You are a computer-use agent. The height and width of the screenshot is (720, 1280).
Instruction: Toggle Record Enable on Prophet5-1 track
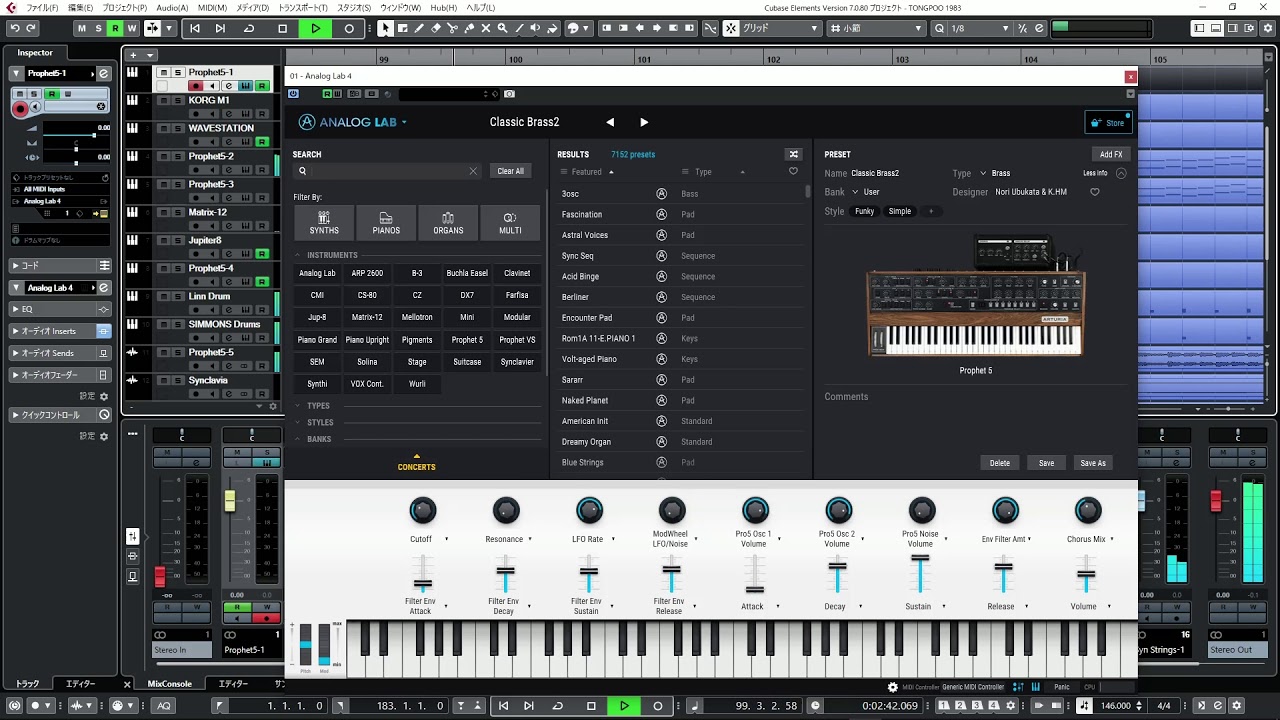point(195,86)
